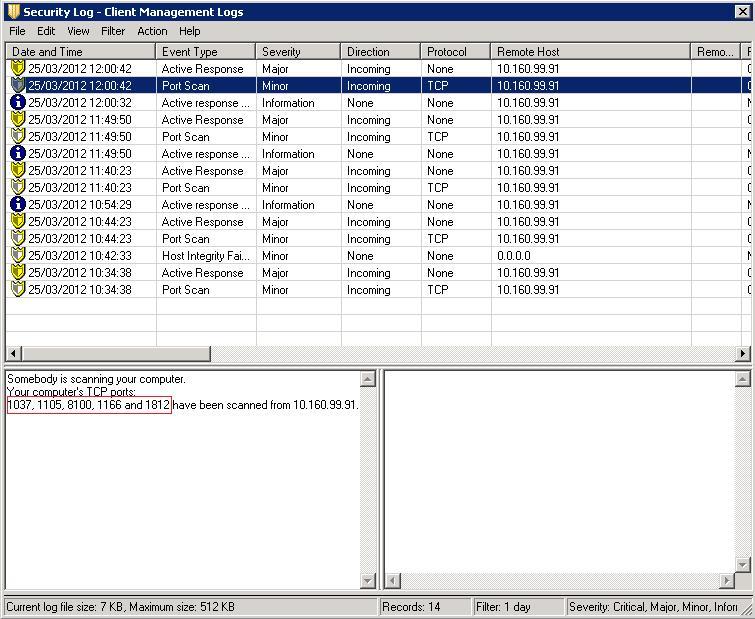Click Major severity in 10:34:38 row
This screenshot has width=755, height=619.
click(x=275, y=272)
